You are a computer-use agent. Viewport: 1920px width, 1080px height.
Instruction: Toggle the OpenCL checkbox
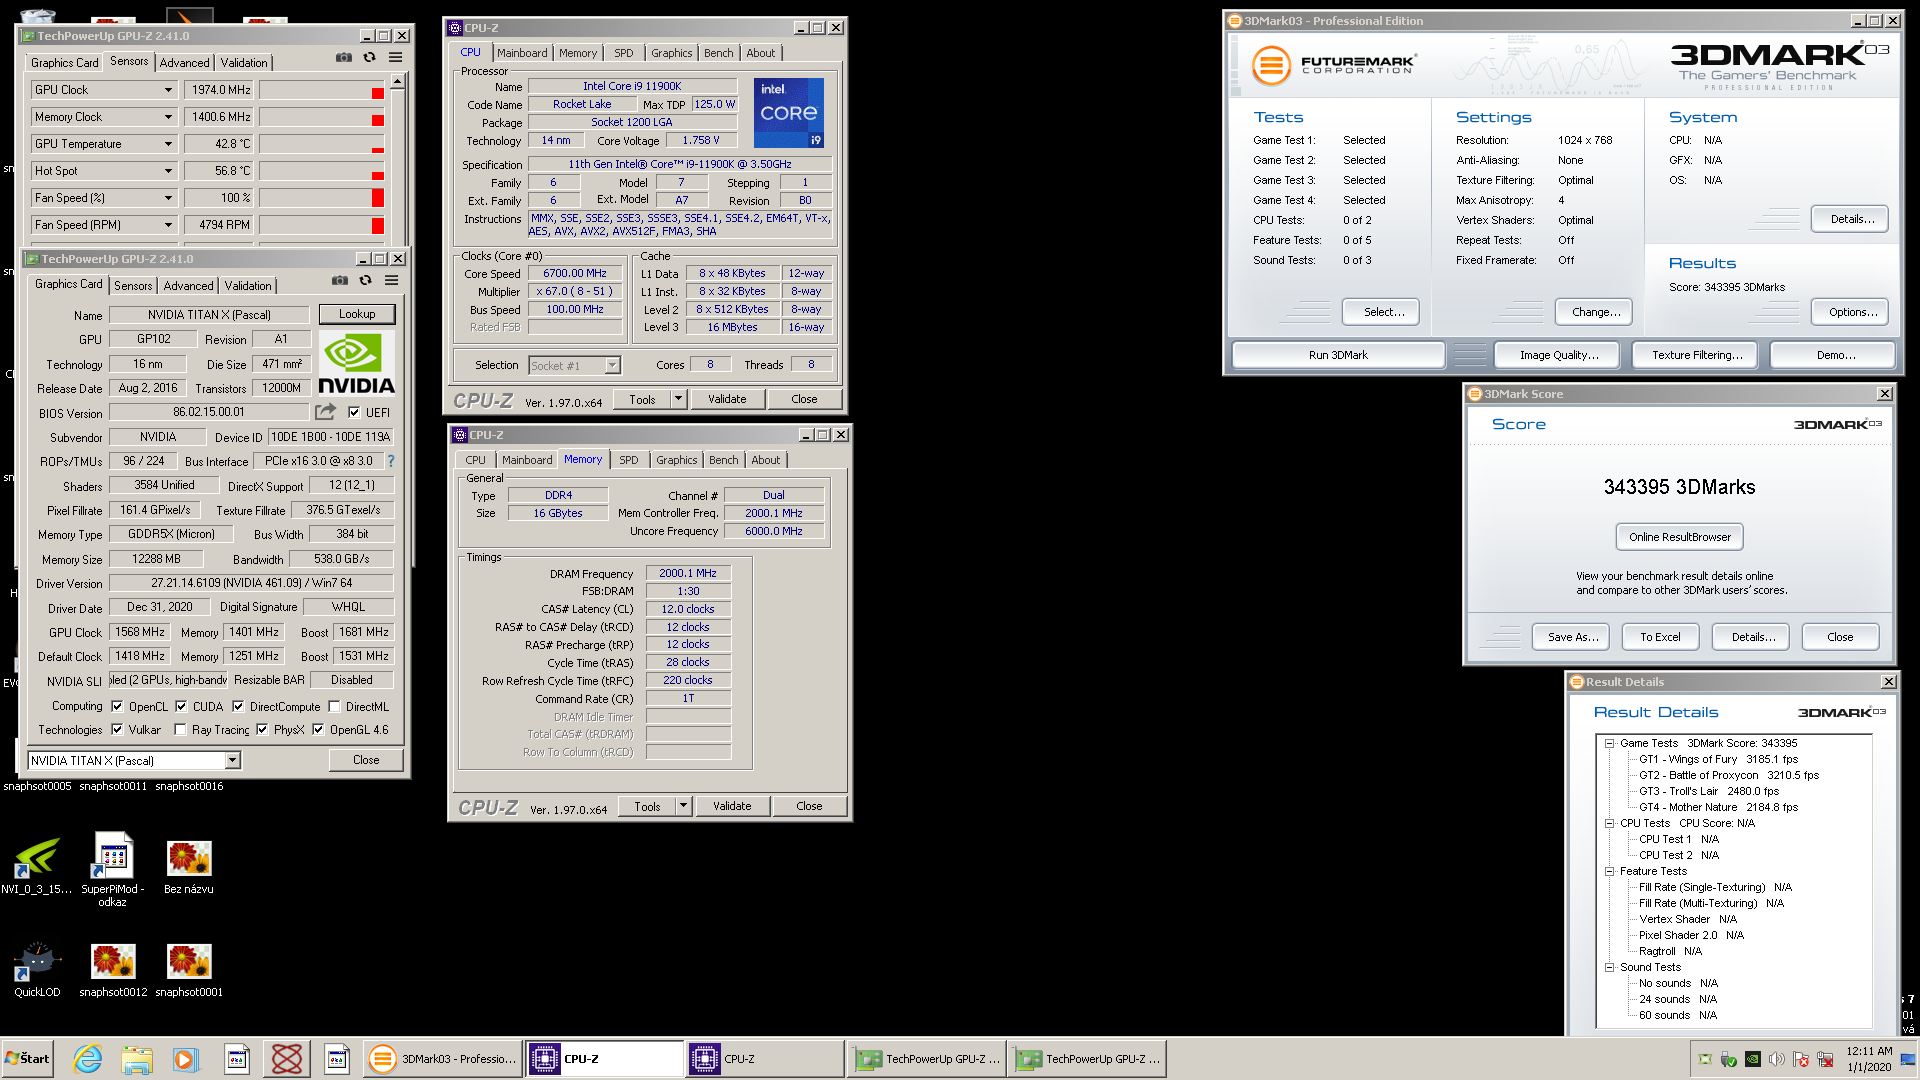pos(117,706)
